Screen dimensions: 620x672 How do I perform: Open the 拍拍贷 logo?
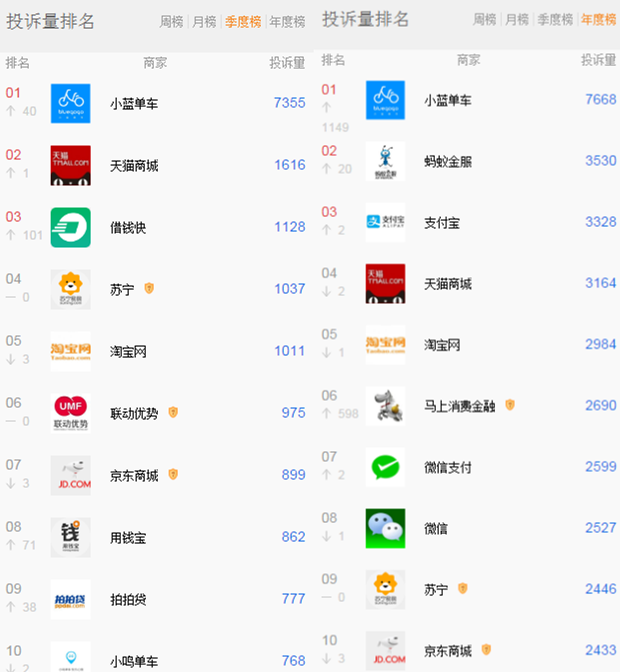71,599
